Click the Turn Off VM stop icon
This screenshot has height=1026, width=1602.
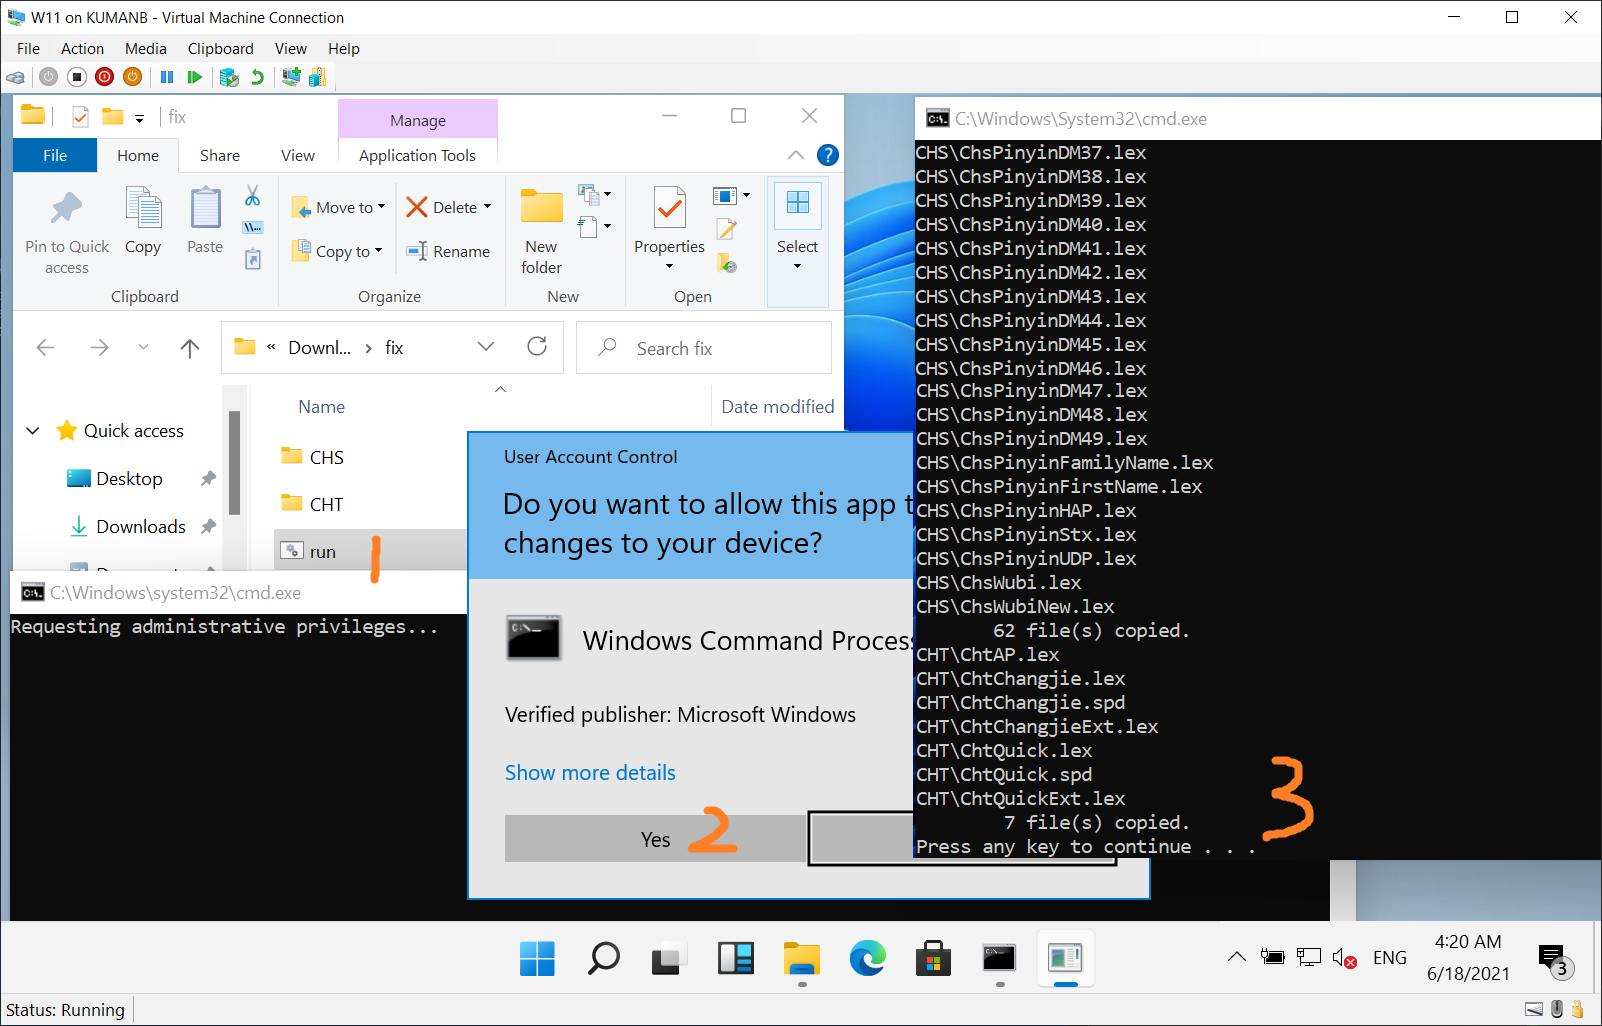click(x=76, y=77)
